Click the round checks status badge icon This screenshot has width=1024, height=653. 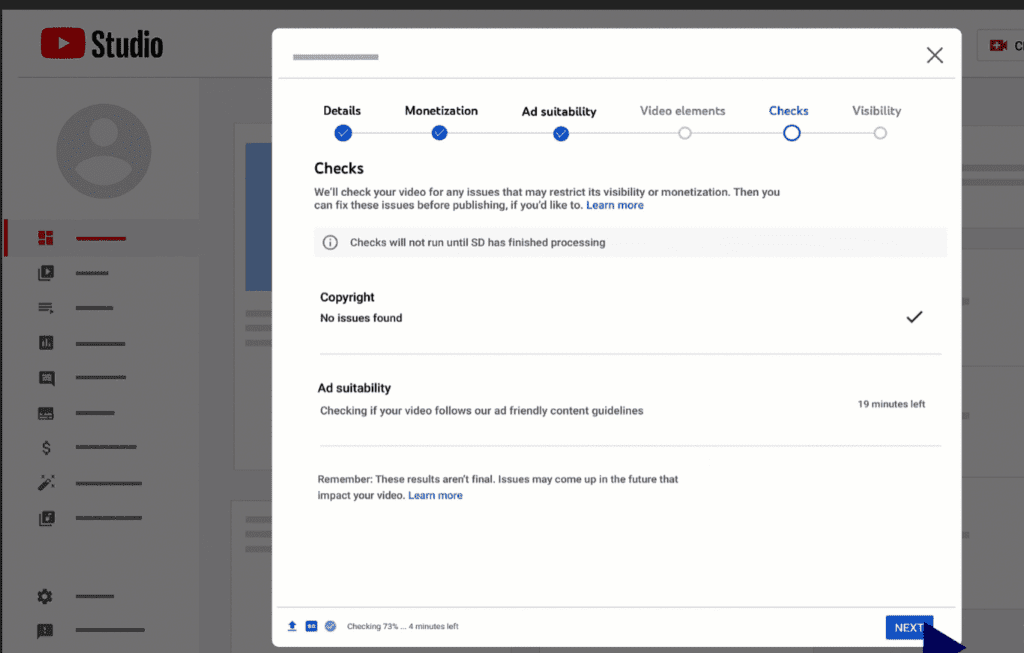pos(330,626)
